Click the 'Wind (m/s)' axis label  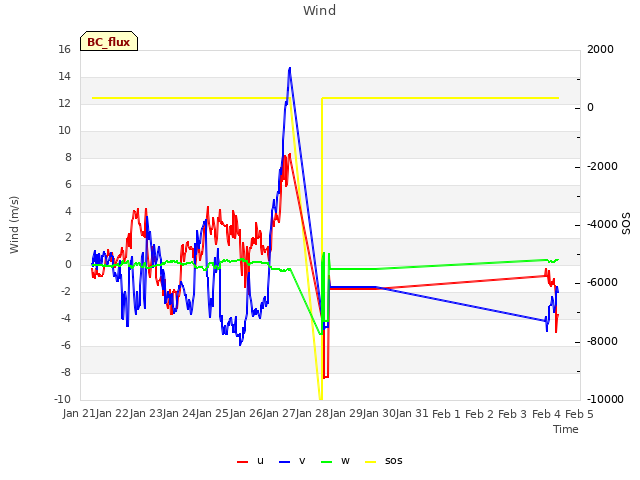coord(14,225)
